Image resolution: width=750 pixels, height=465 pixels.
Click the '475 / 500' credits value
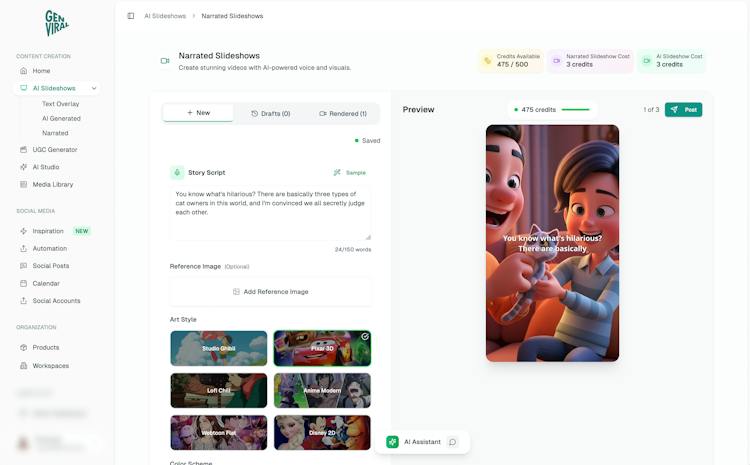point(512,64)
